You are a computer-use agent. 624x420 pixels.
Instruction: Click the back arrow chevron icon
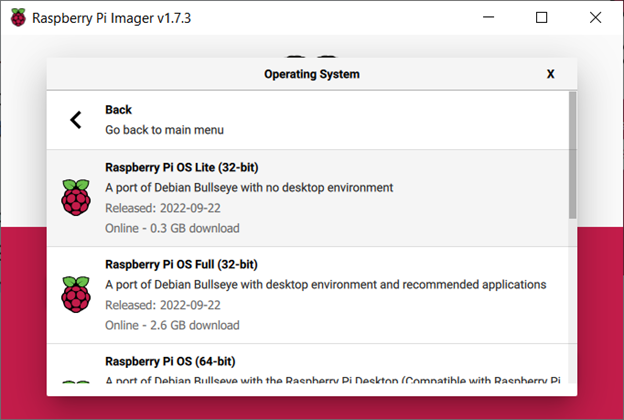pyautogui.click(x=76, y=120)
